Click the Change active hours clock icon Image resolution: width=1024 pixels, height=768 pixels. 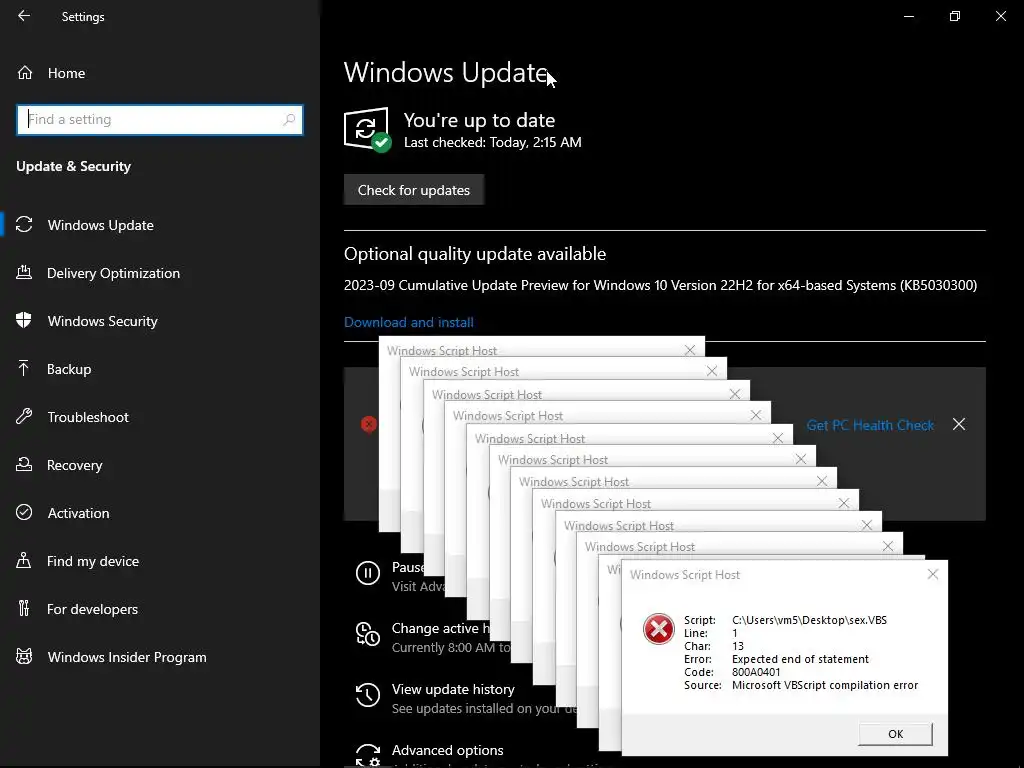[x=368, y=634]
